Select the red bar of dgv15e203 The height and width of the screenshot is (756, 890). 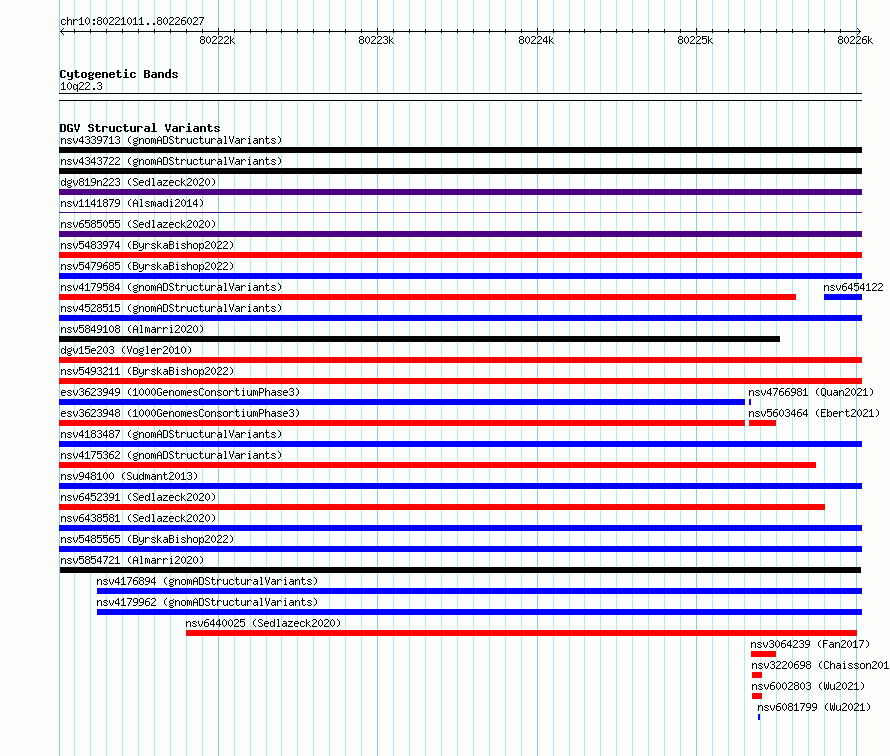460,360
